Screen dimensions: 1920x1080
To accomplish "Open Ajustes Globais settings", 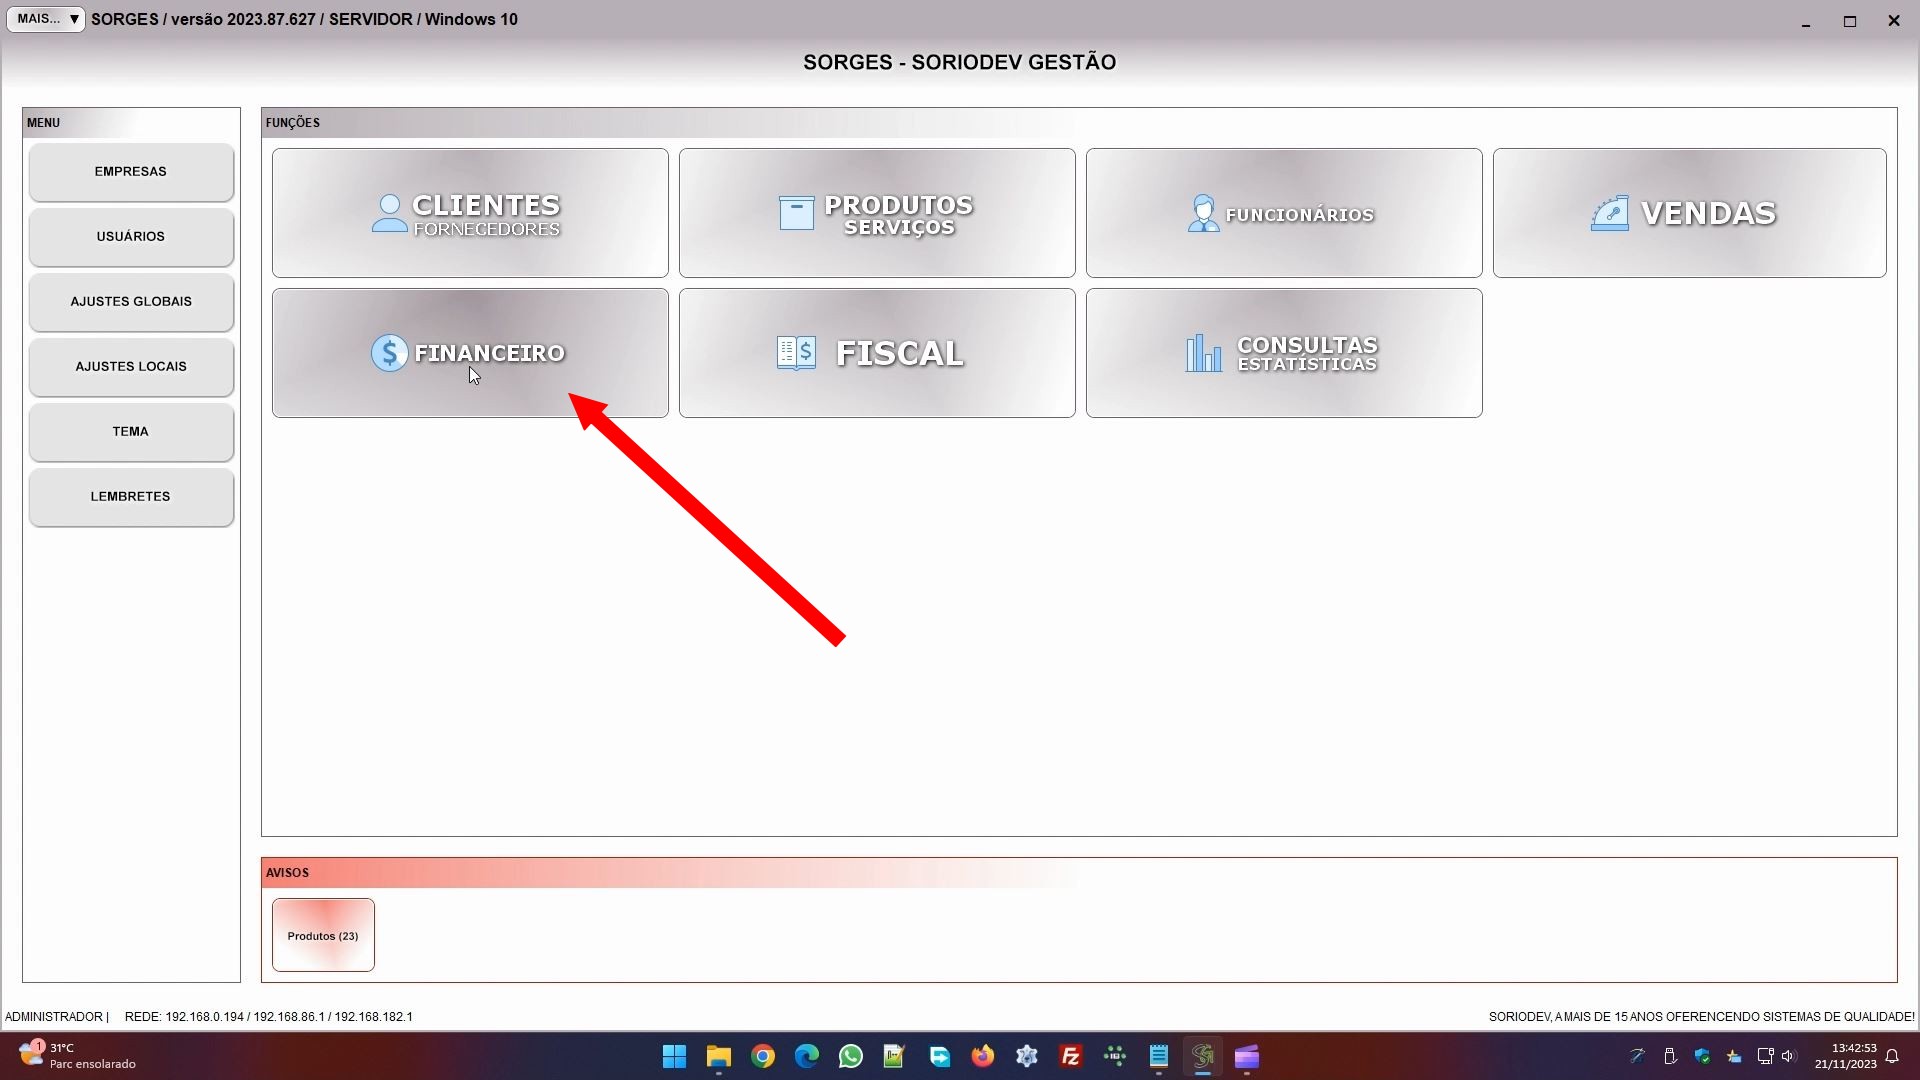I will click(x=131, y=302).
